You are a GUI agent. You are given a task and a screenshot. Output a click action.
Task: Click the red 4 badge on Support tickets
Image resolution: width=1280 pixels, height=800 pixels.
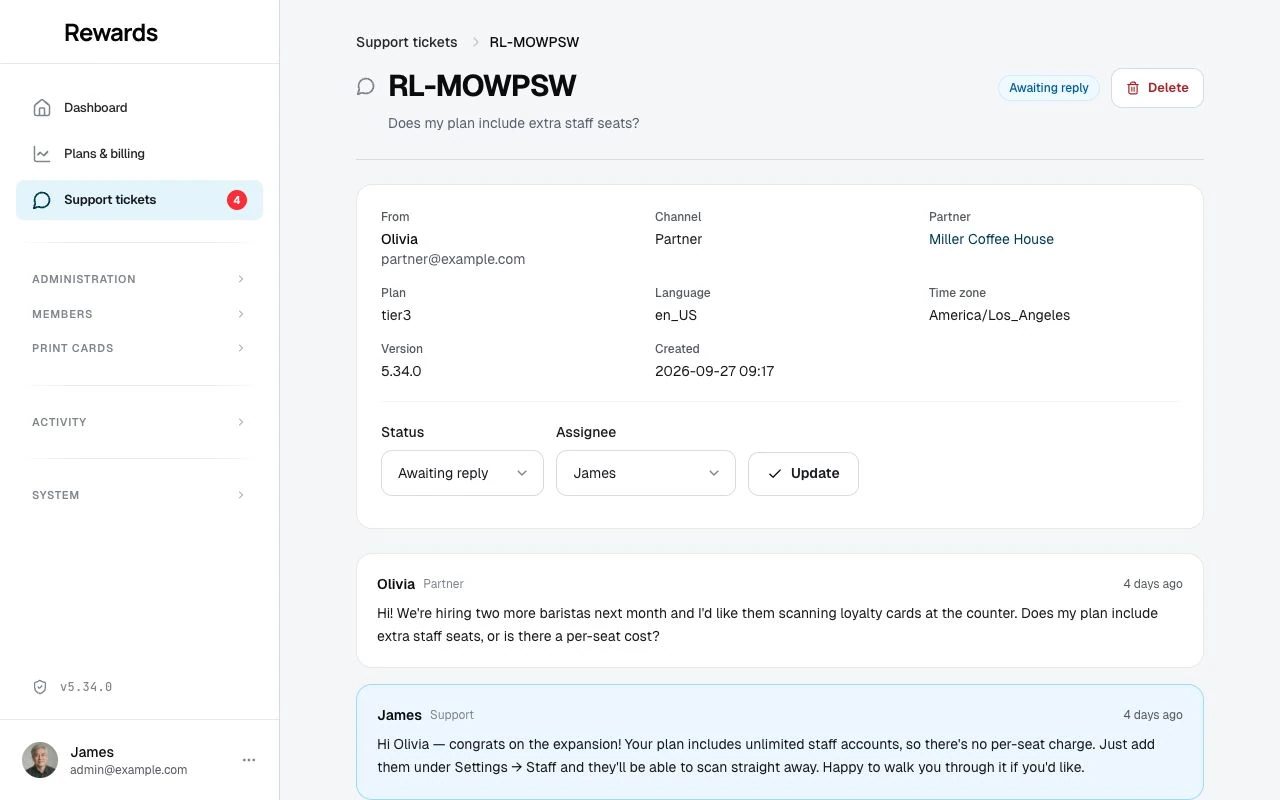tap(237, 200)
